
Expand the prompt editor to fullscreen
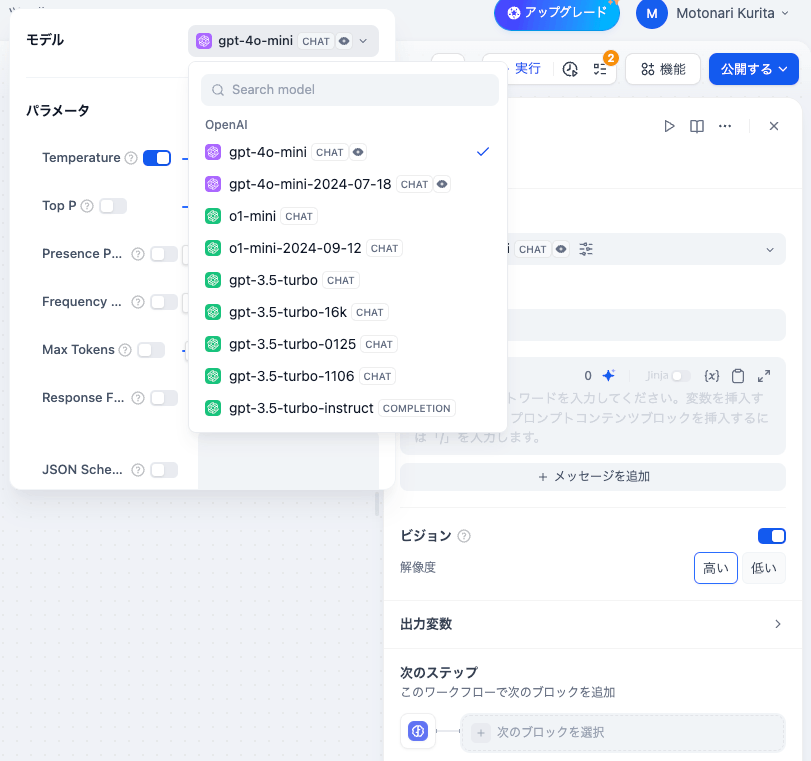[x=764, y=376]
